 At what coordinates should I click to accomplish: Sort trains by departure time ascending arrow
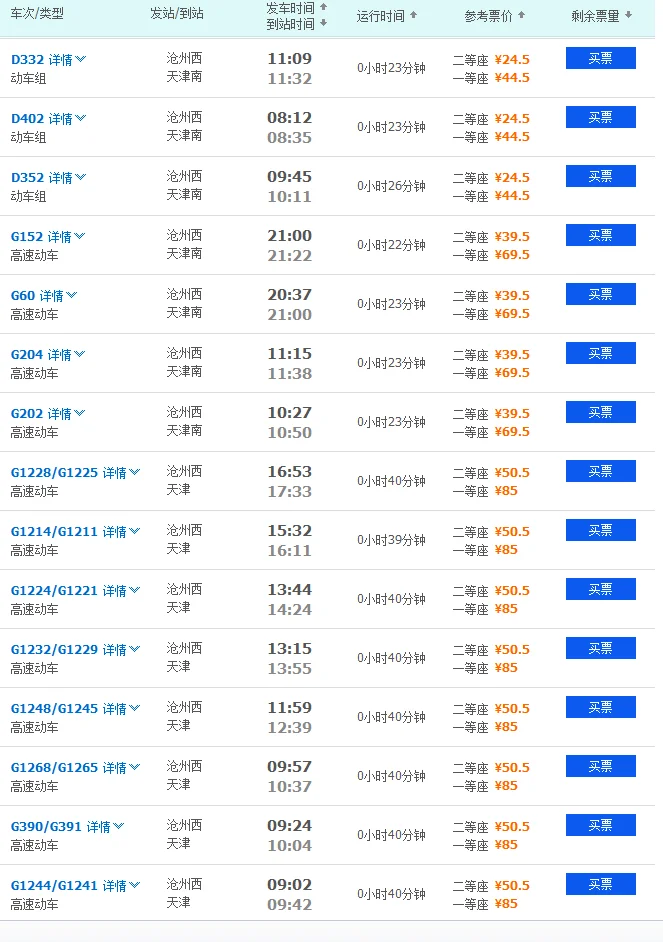pyautogui.click(x=322, y=8)
